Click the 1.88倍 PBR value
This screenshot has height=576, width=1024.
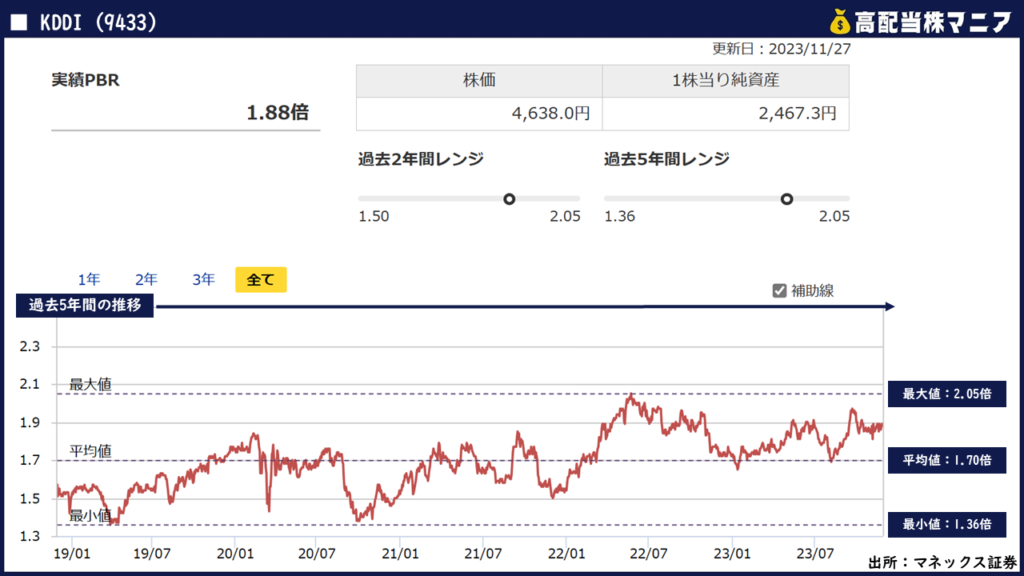[x=277, y=112]
